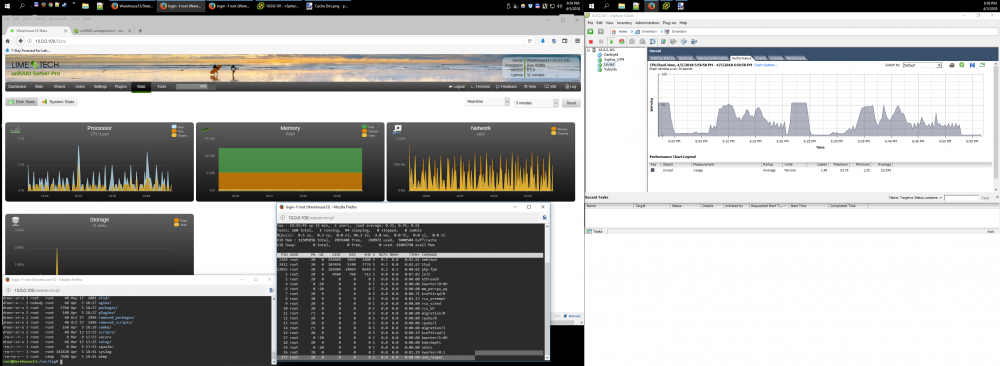Open the Administration menu in vSphere Client
The image size is (1000, 366).
[x=648, y=23]
